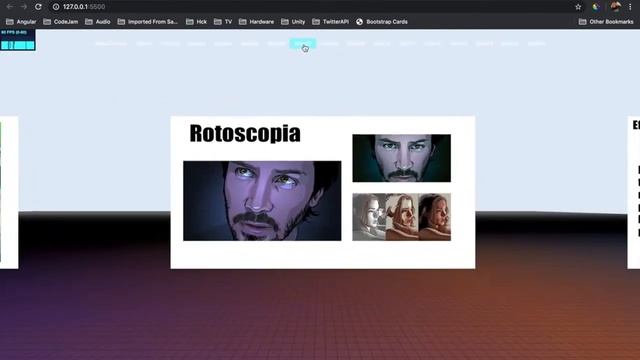Viewport: 640px width, 360px height.
Task: Click the dark green face image on the slide
Action: coord(402,158)
